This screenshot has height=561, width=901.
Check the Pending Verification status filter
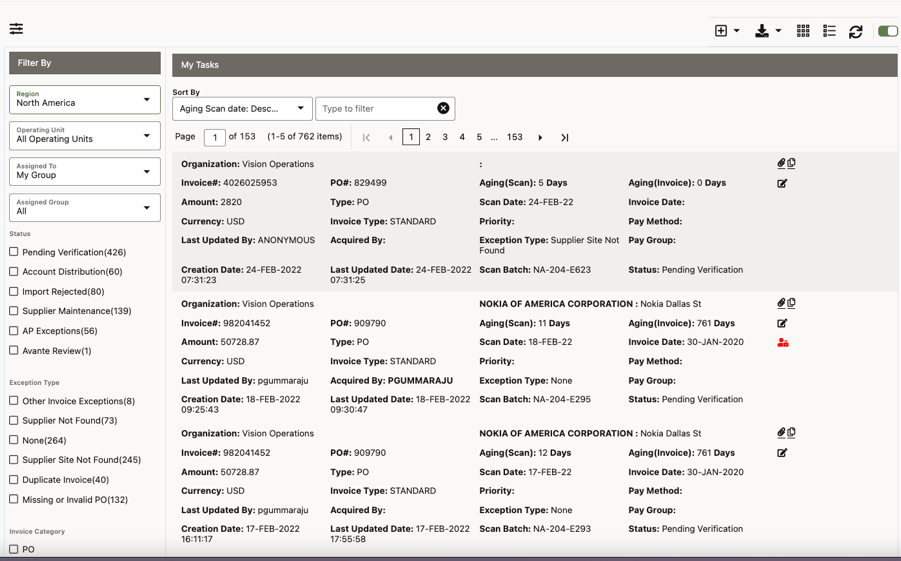(x=14, y=252)
